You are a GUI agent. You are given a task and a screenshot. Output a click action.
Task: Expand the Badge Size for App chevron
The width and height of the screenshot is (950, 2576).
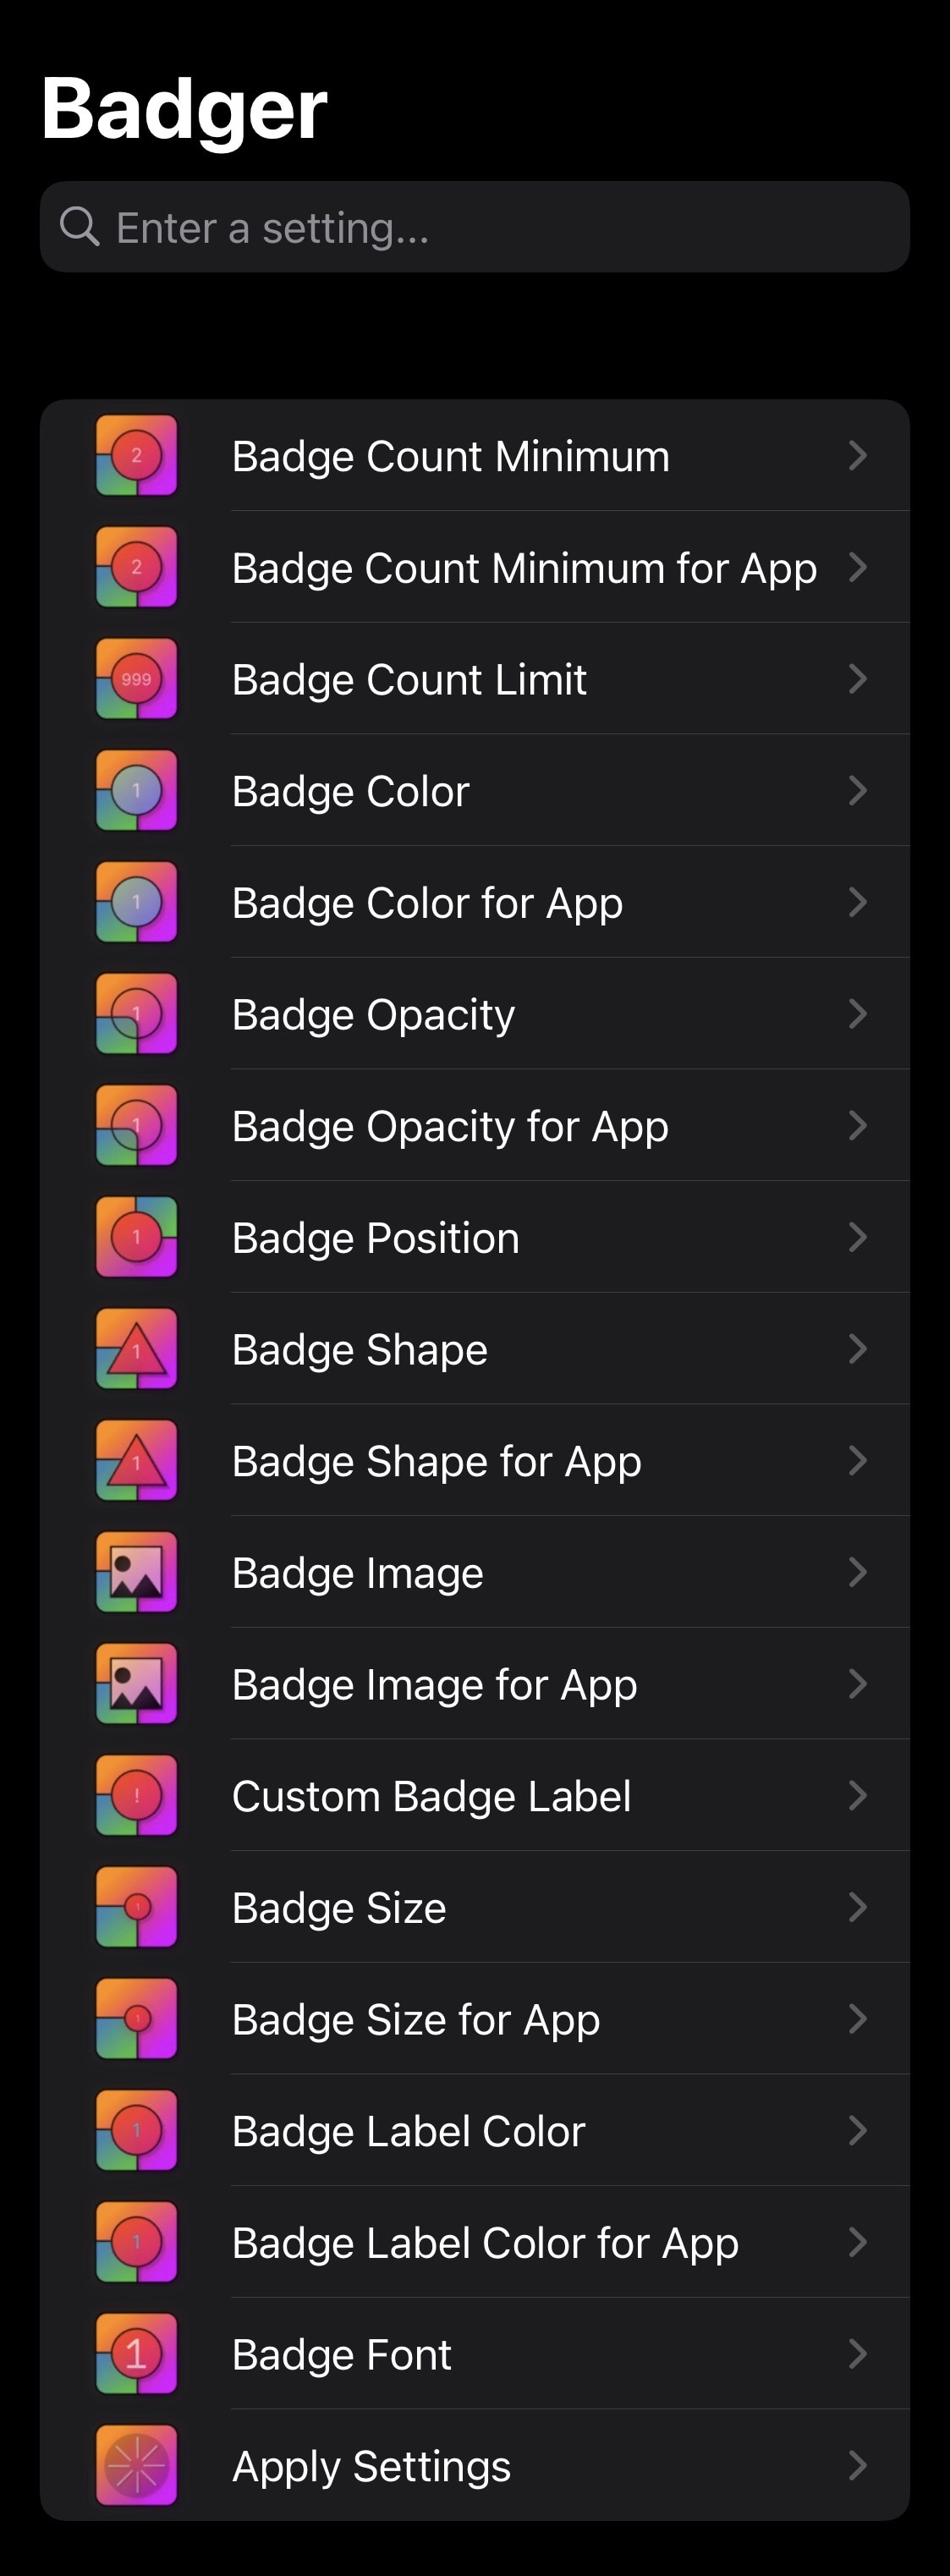857,2019
